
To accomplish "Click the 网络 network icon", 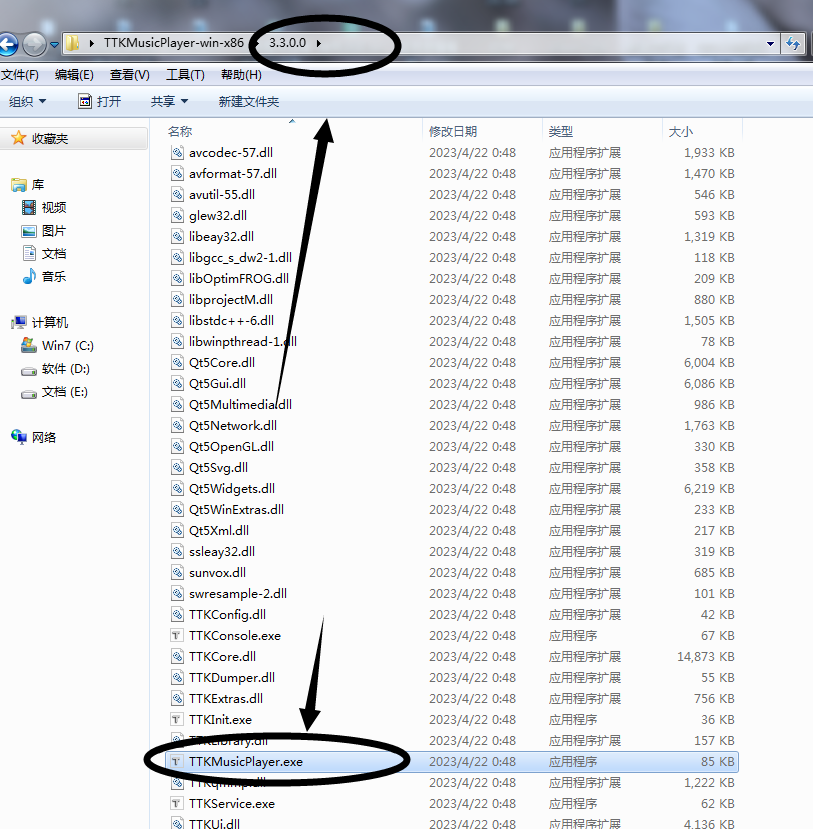I will 19,437.
